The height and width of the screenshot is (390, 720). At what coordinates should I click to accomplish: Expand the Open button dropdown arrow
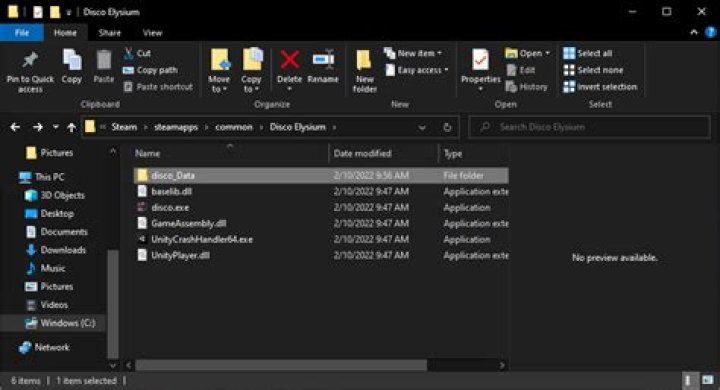coord(547,53)
